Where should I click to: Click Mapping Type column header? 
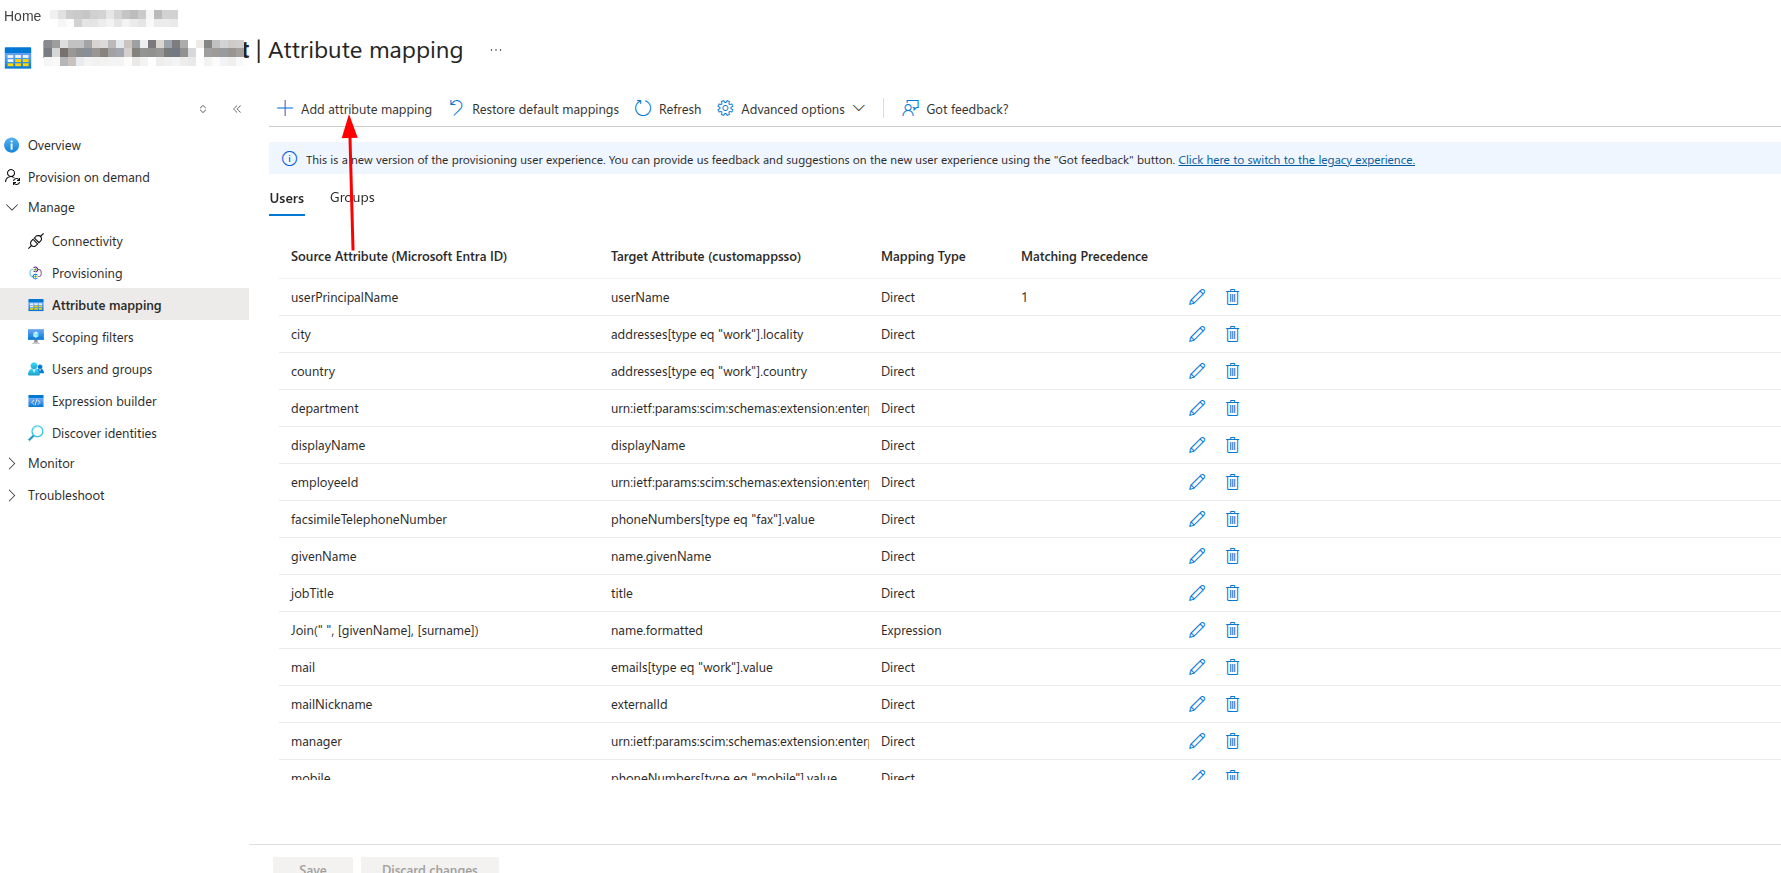coord(923,257)
